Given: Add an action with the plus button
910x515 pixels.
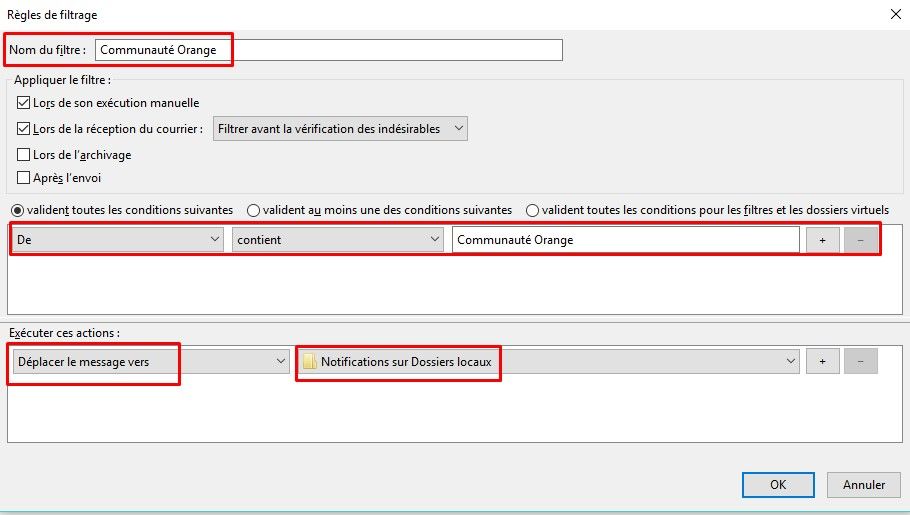Looking at the screenshot, I should 822,362.
